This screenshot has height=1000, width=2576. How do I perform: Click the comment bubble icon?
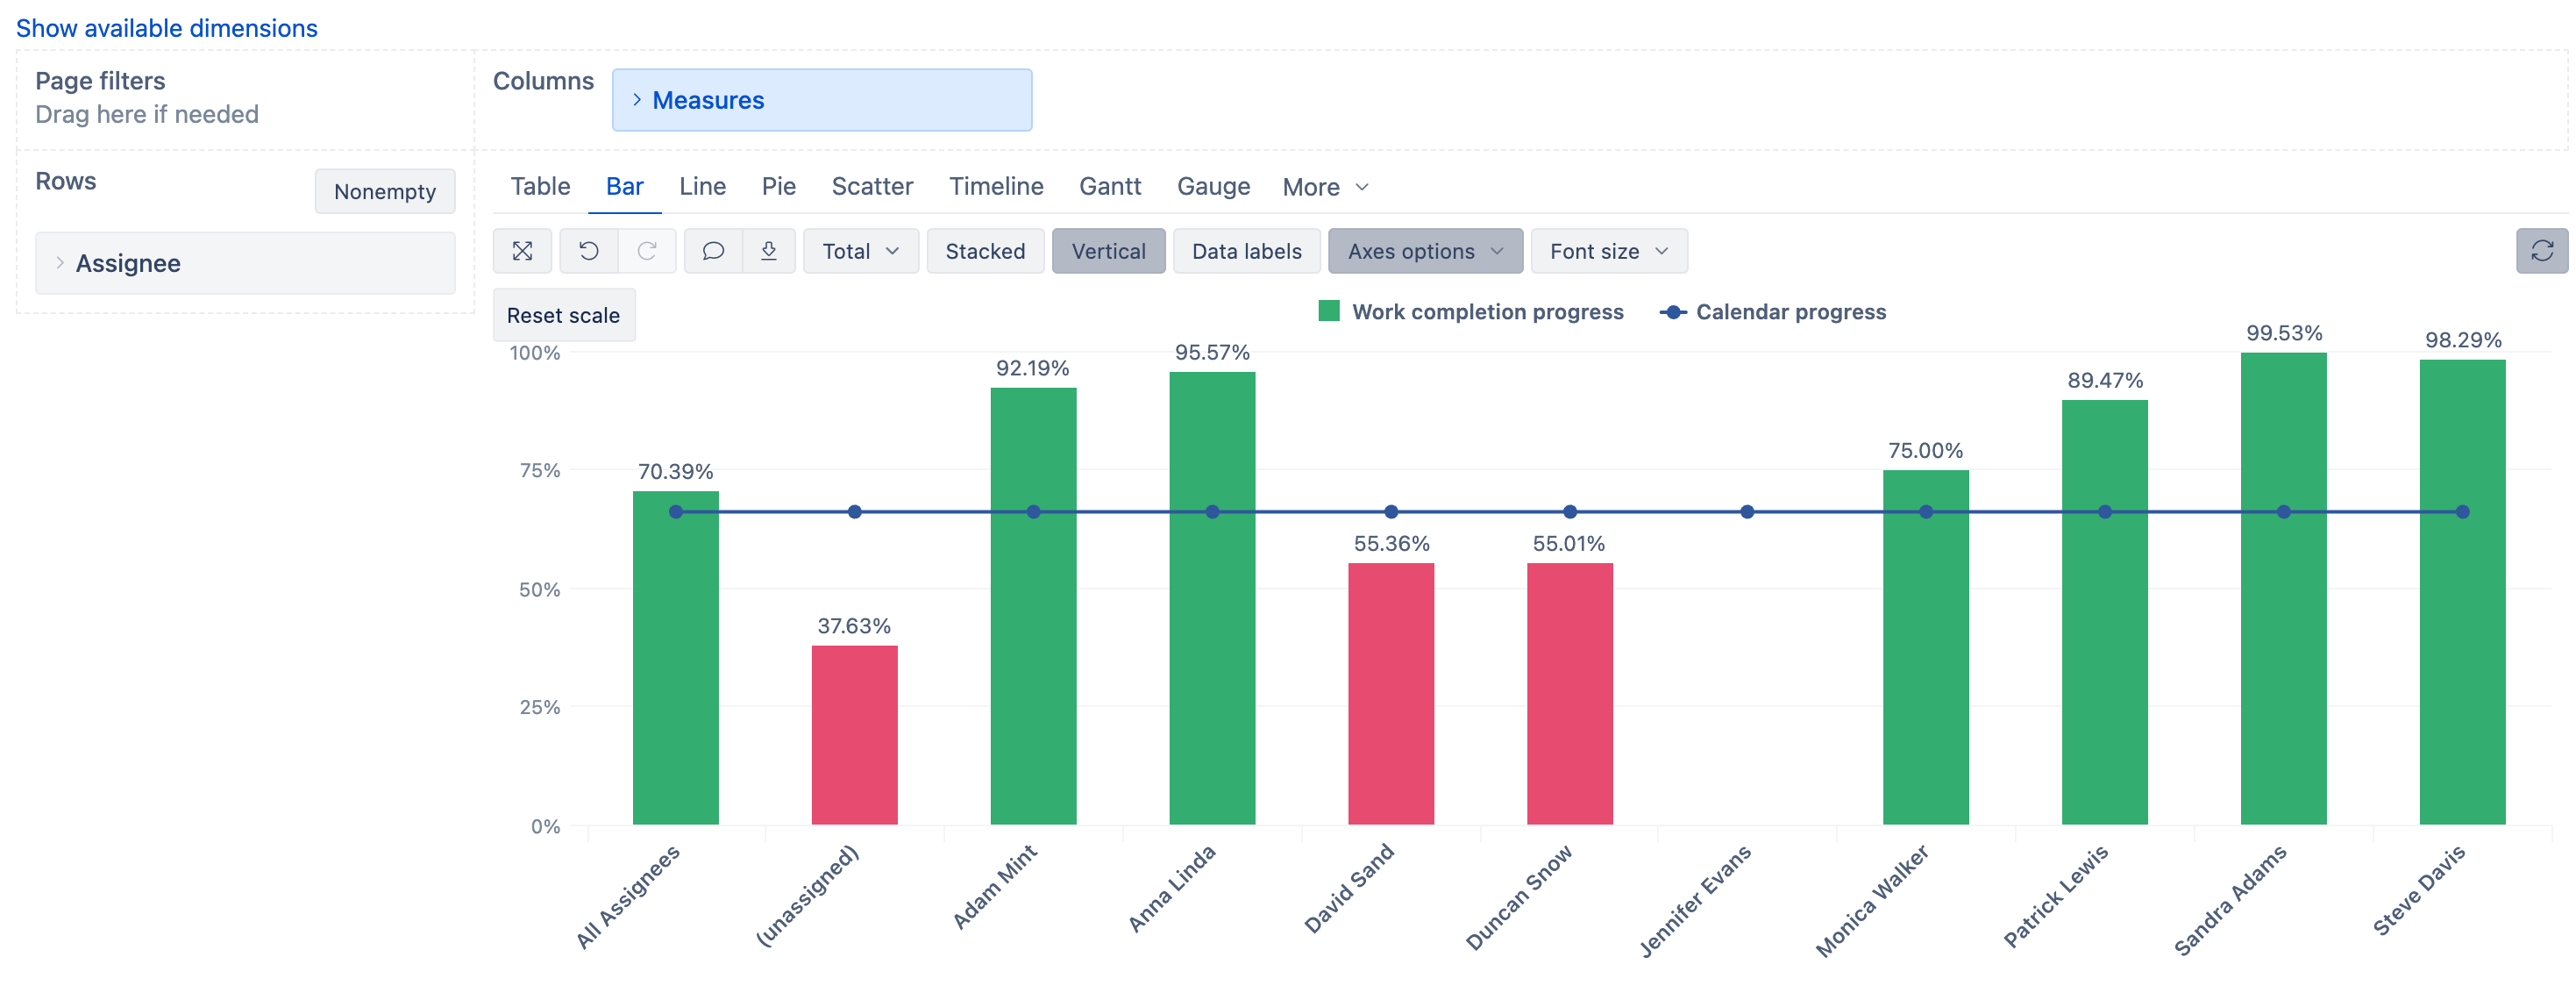pos(713,251)
